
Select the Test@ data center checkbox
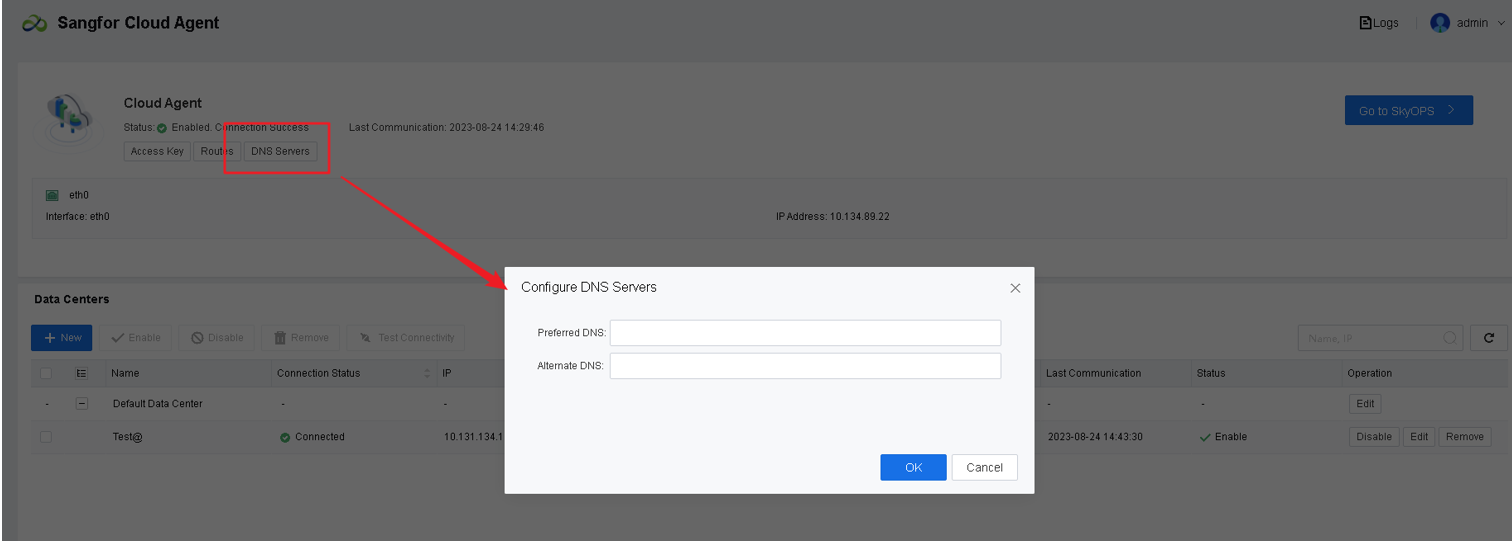46,437
